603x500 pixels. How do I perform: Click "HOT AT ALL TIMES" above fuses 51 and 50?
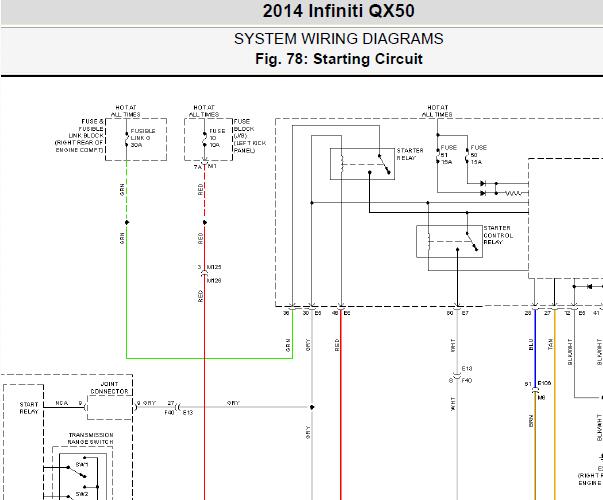tap(437, 111)
